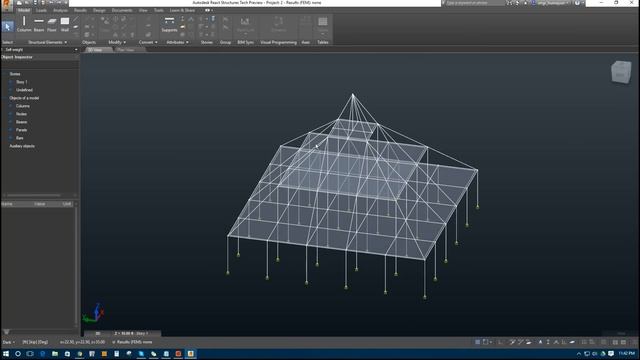Choose the Wall element tool

click(x=65, y=24)
